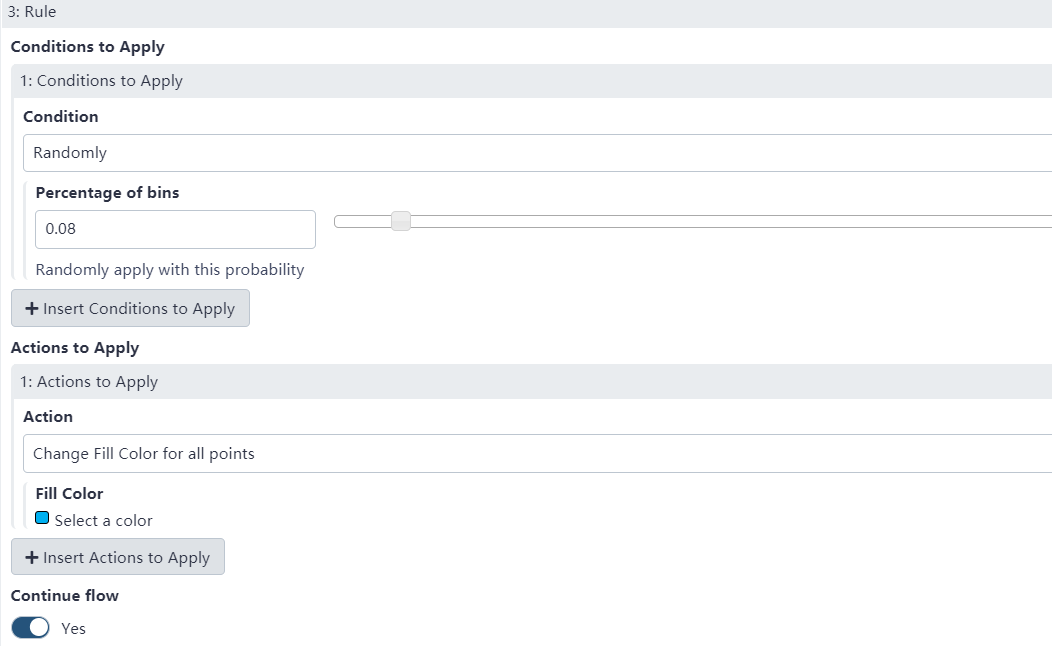Click the Condition field label
This screenshot has height=646, width=1052.
tap(61, 117)
